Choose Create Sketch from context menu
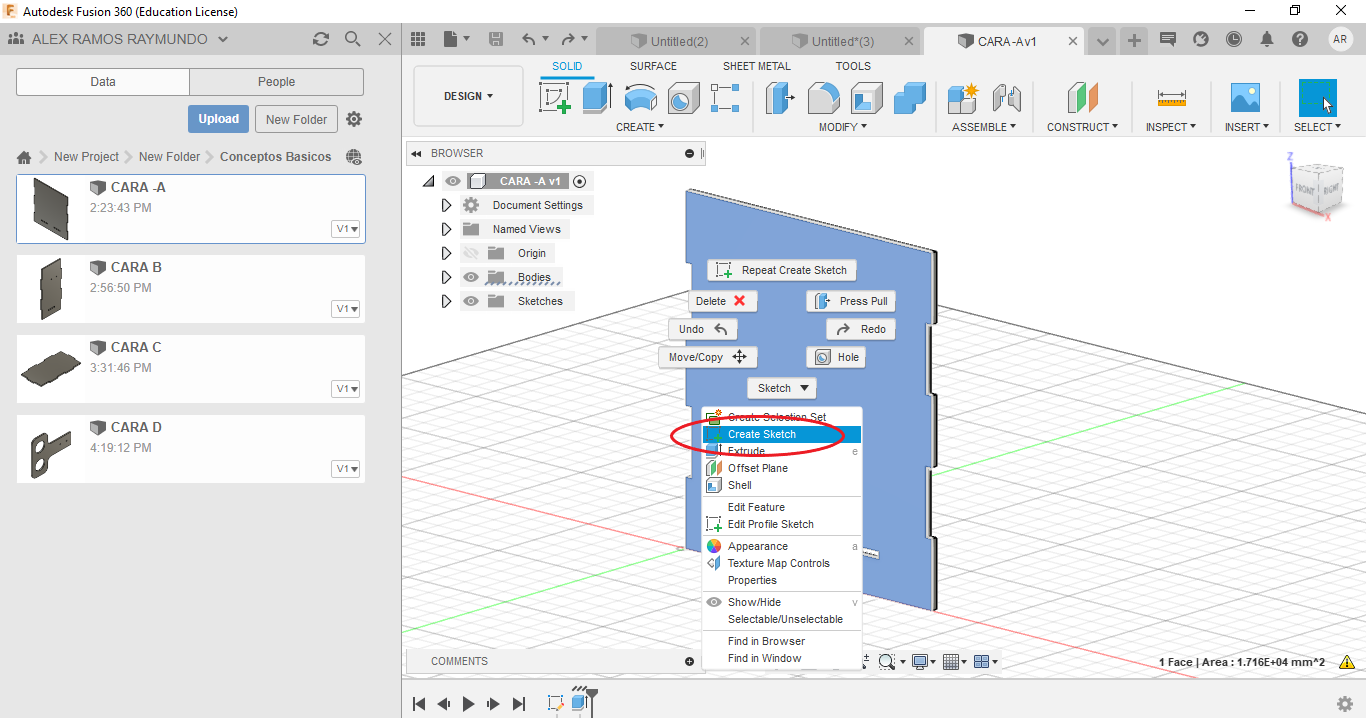The width and height of the screenshot is (1366, 718). pos(781,434)
